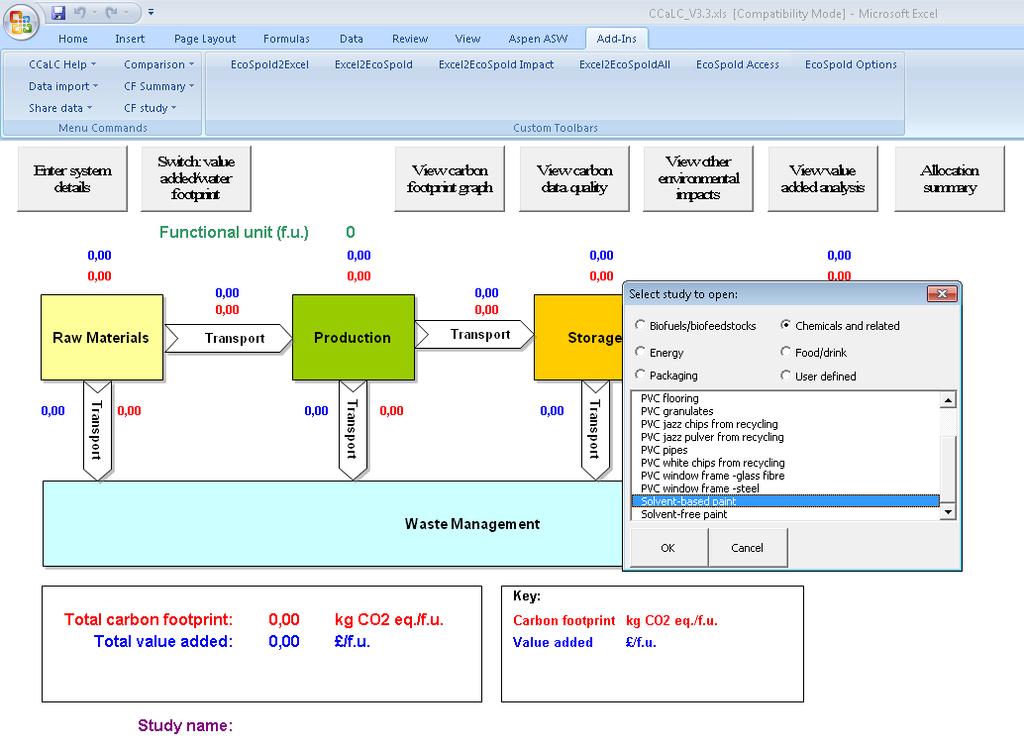Select the Add-Ins tab
The width and height of the screenshot is (1024, 752).
coord(616,39)
